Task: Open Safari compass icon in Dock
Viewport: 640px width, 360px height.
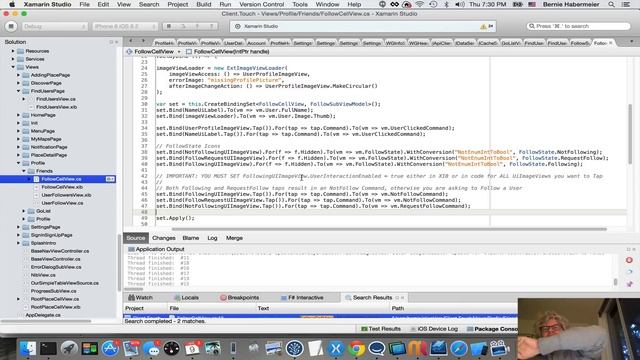Action: (459, 348)
